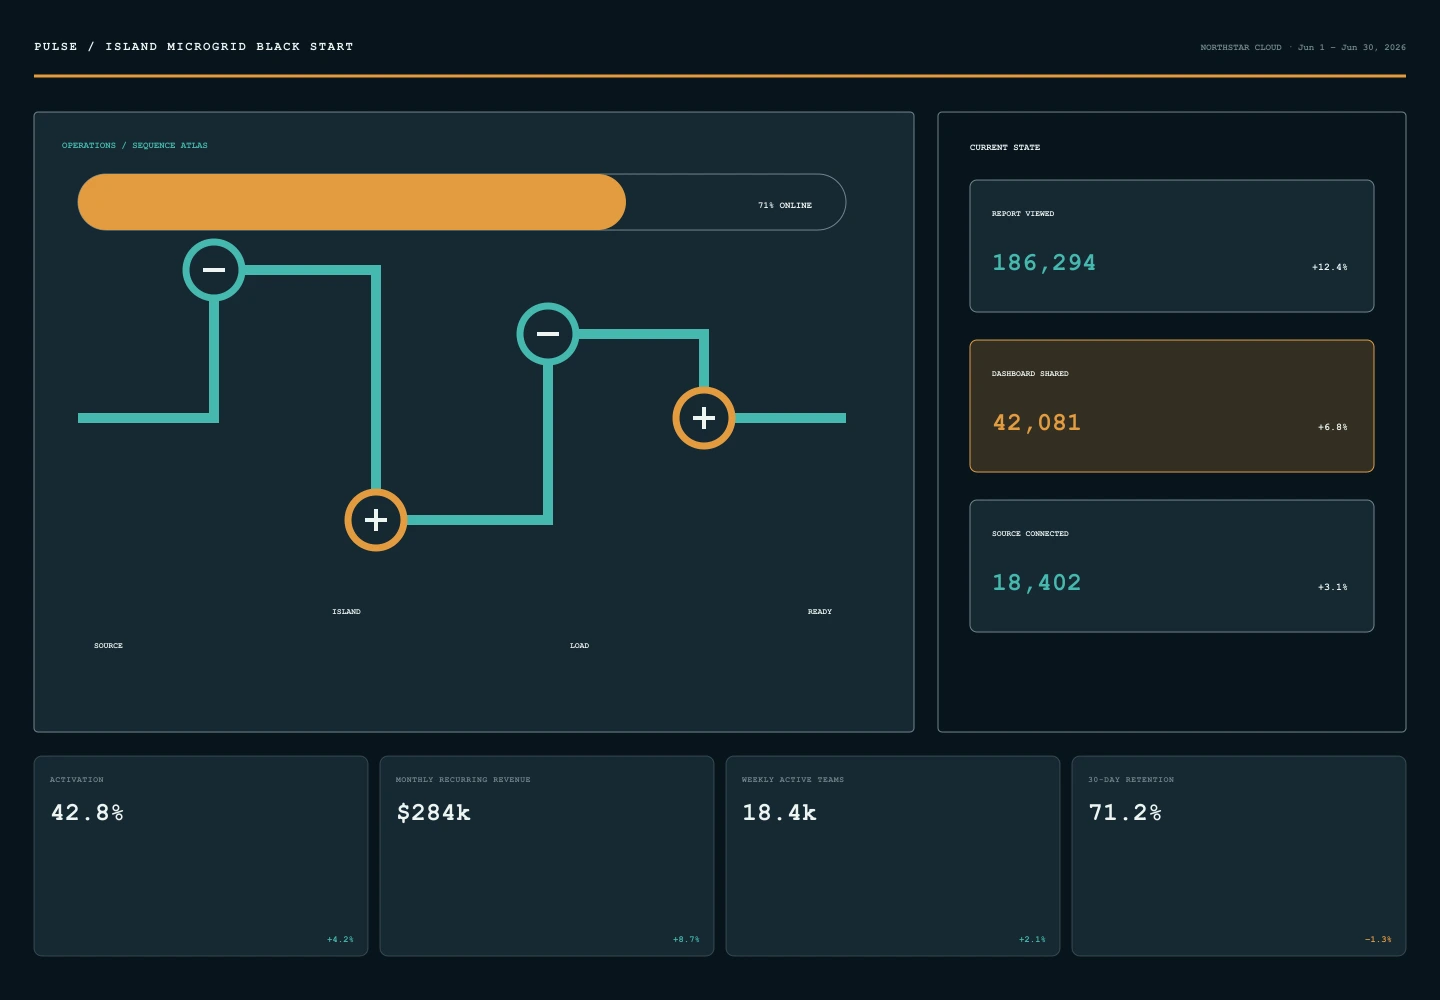Click the "ACTIVATION" tile label
1440x1000 pixels.
point(77,779)
